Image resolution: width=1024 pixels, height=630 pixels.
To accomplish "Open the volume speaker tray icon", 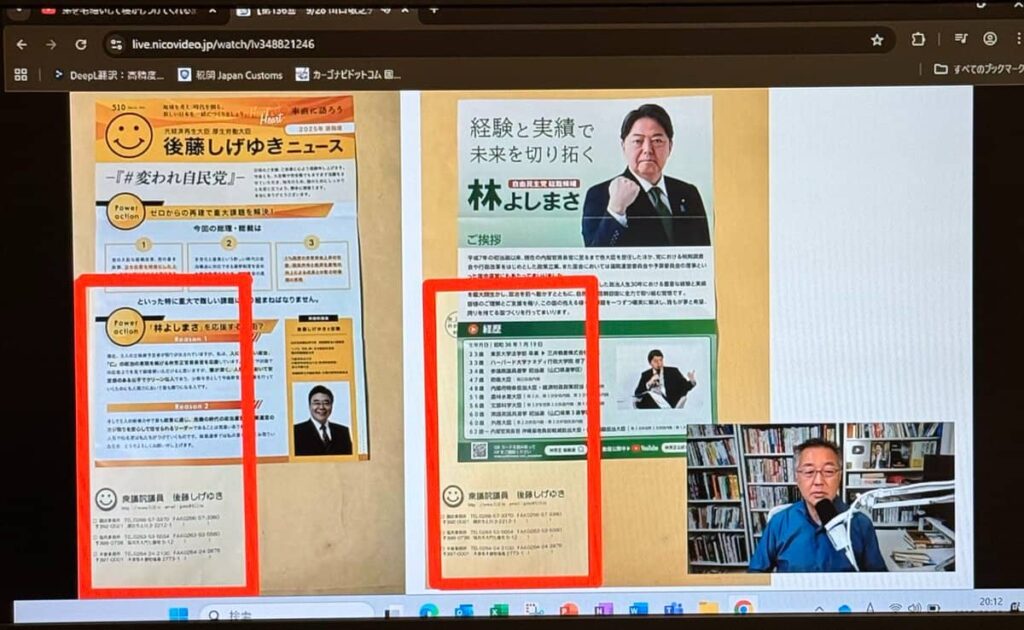I will coord(914,607).
